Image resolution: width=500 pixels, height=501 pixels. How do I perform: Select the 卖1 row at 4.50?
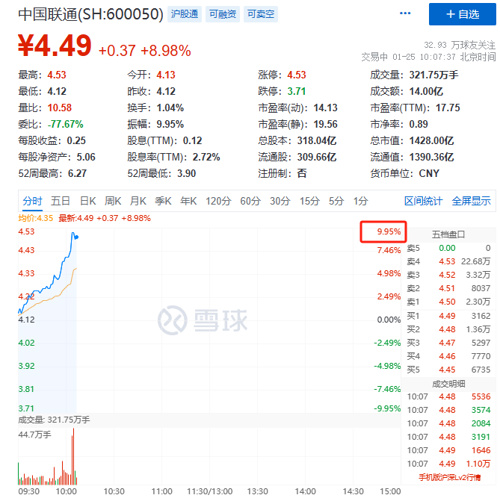pos(448,302)
